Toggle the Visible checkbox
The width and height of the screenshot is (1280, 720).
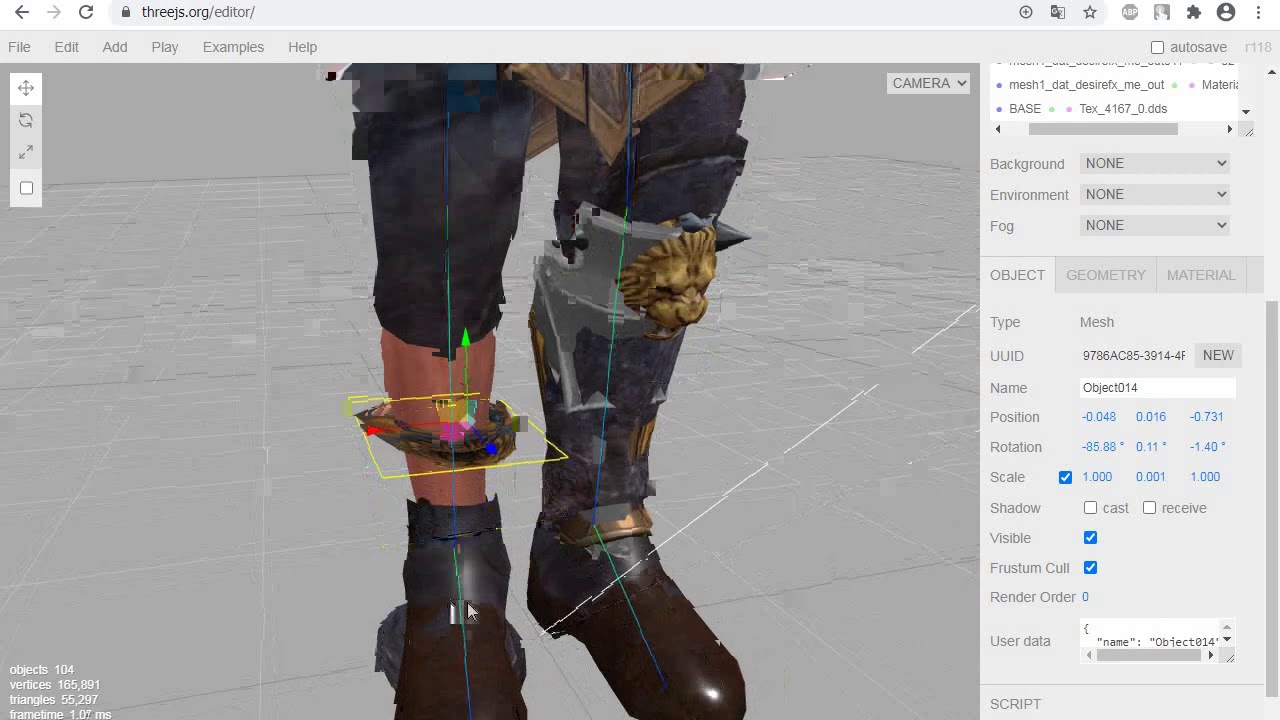point(1091,538)
